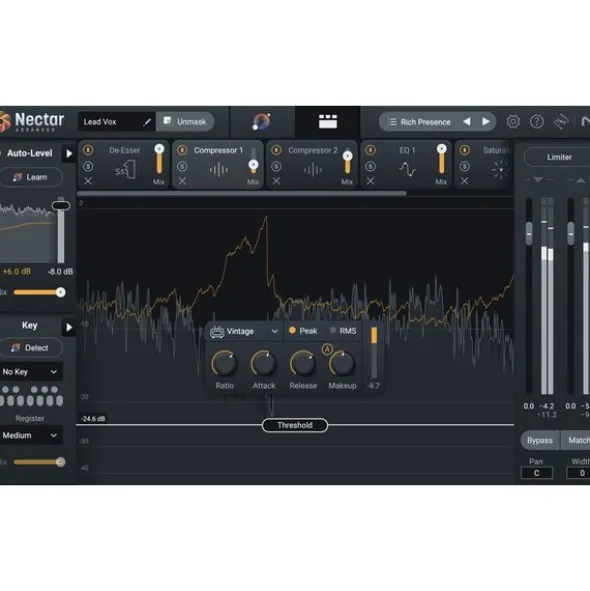This screenshot has width=590, height=591.
Task: Expand the Key panel arrow
Action: pos(69,327)
